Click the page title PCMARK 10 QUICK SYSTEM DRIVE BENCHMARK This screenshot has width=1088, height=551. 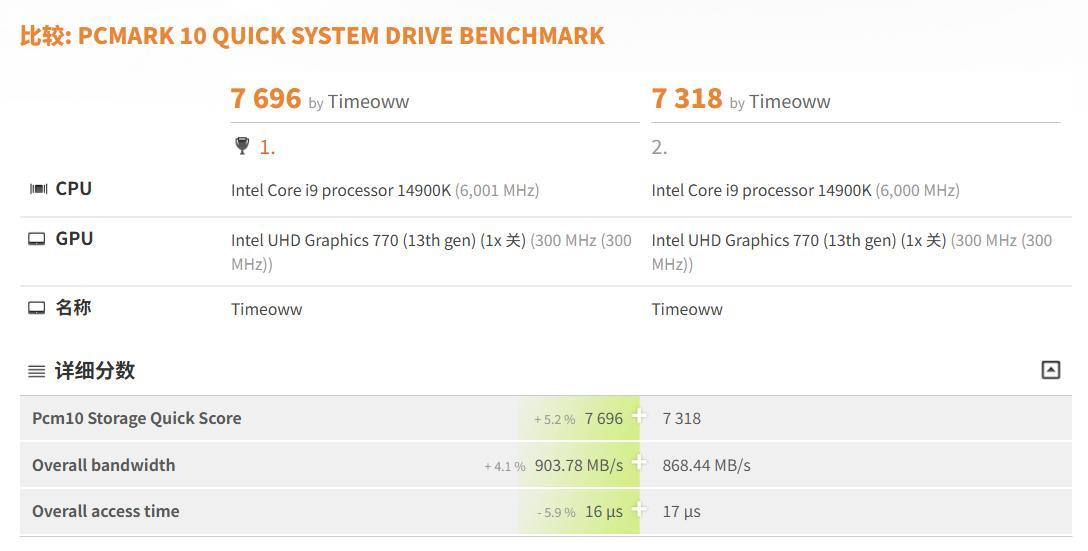(341, 36)
